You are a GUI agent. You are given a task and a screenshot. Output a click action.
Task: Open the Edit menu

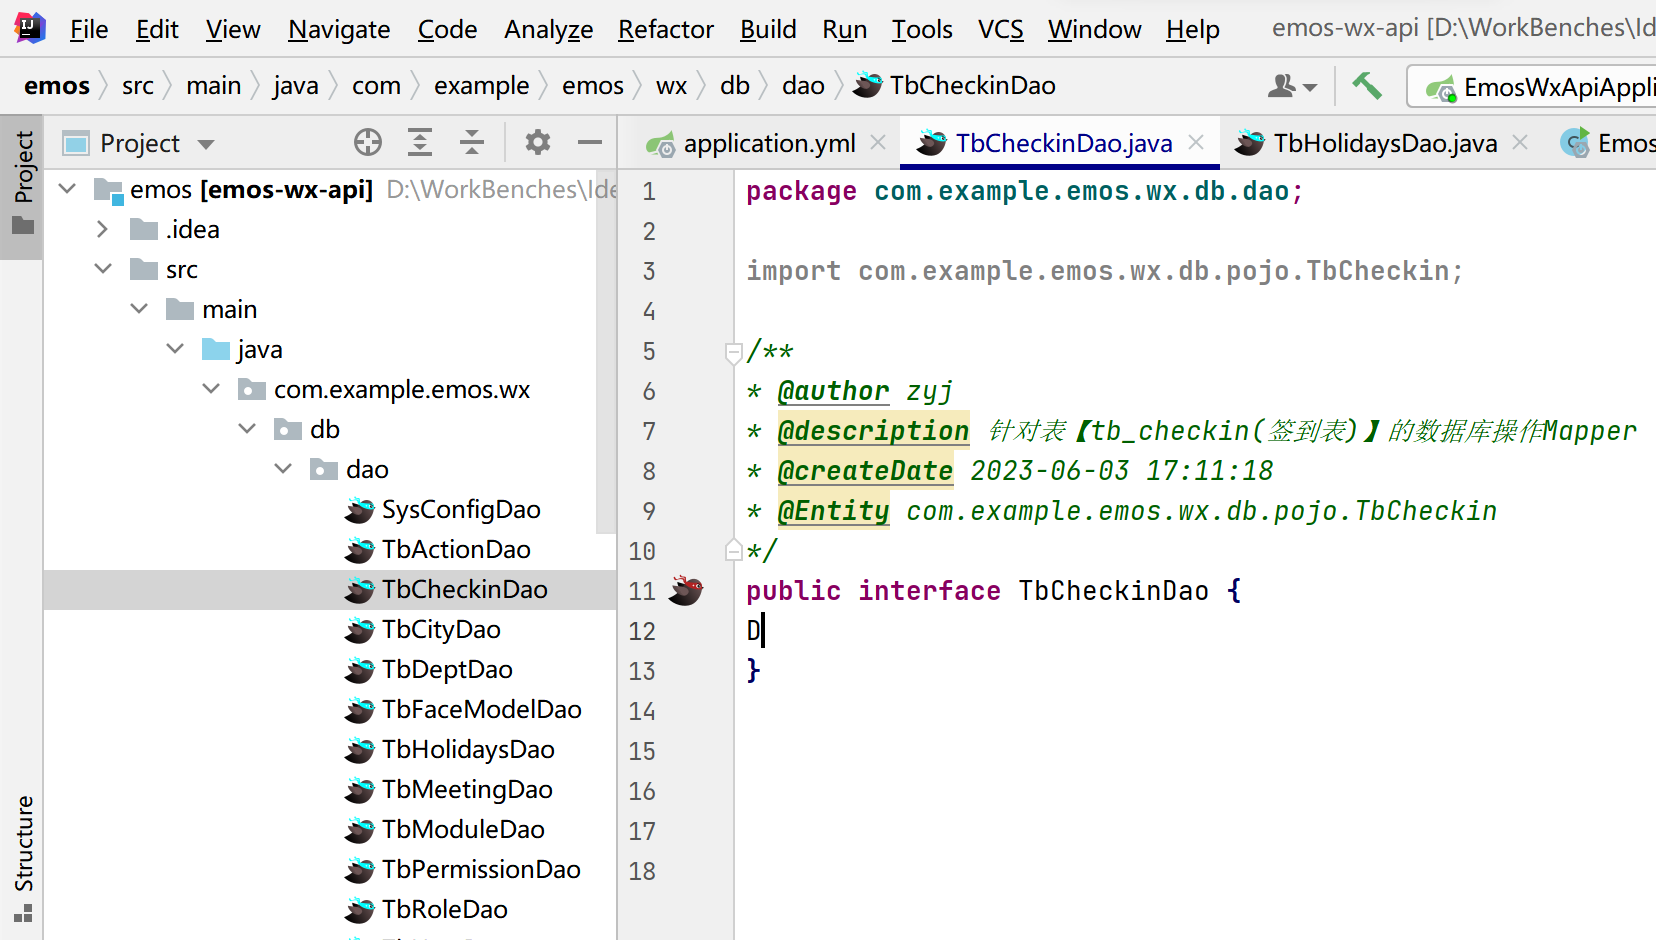[x=157, y=29]
